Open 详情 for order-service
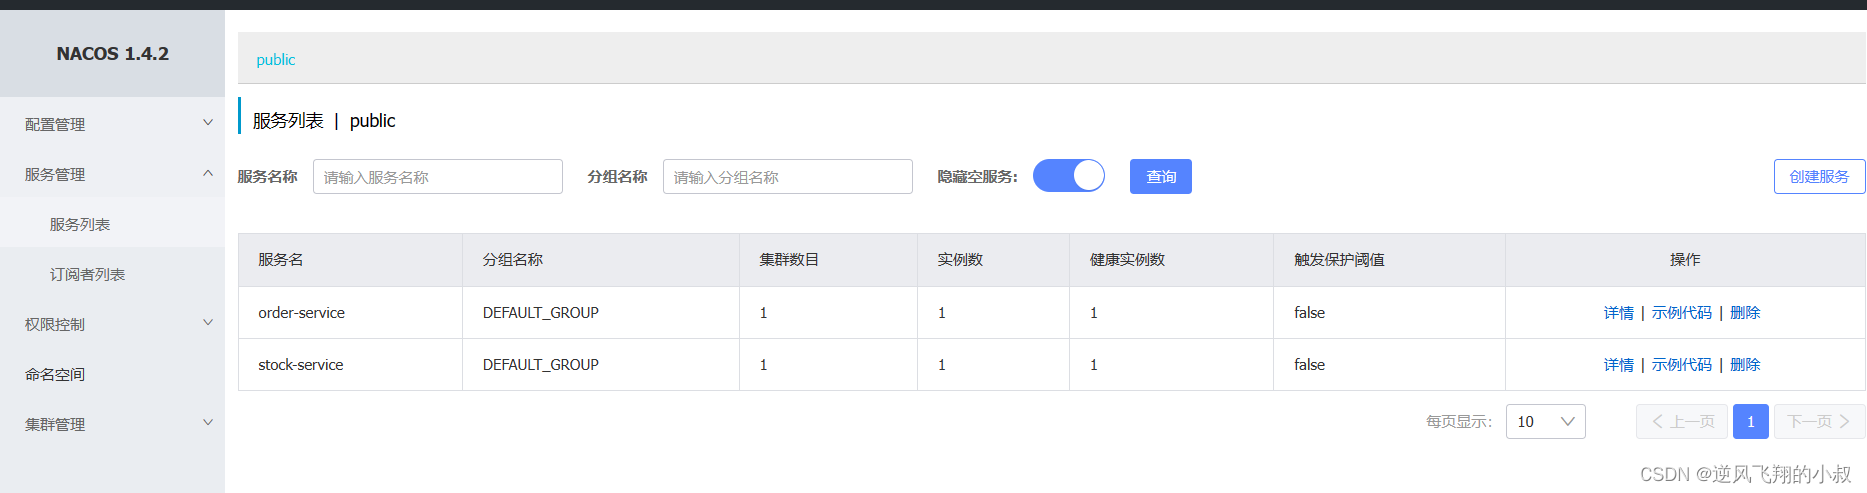 [x=1618, y=313]
